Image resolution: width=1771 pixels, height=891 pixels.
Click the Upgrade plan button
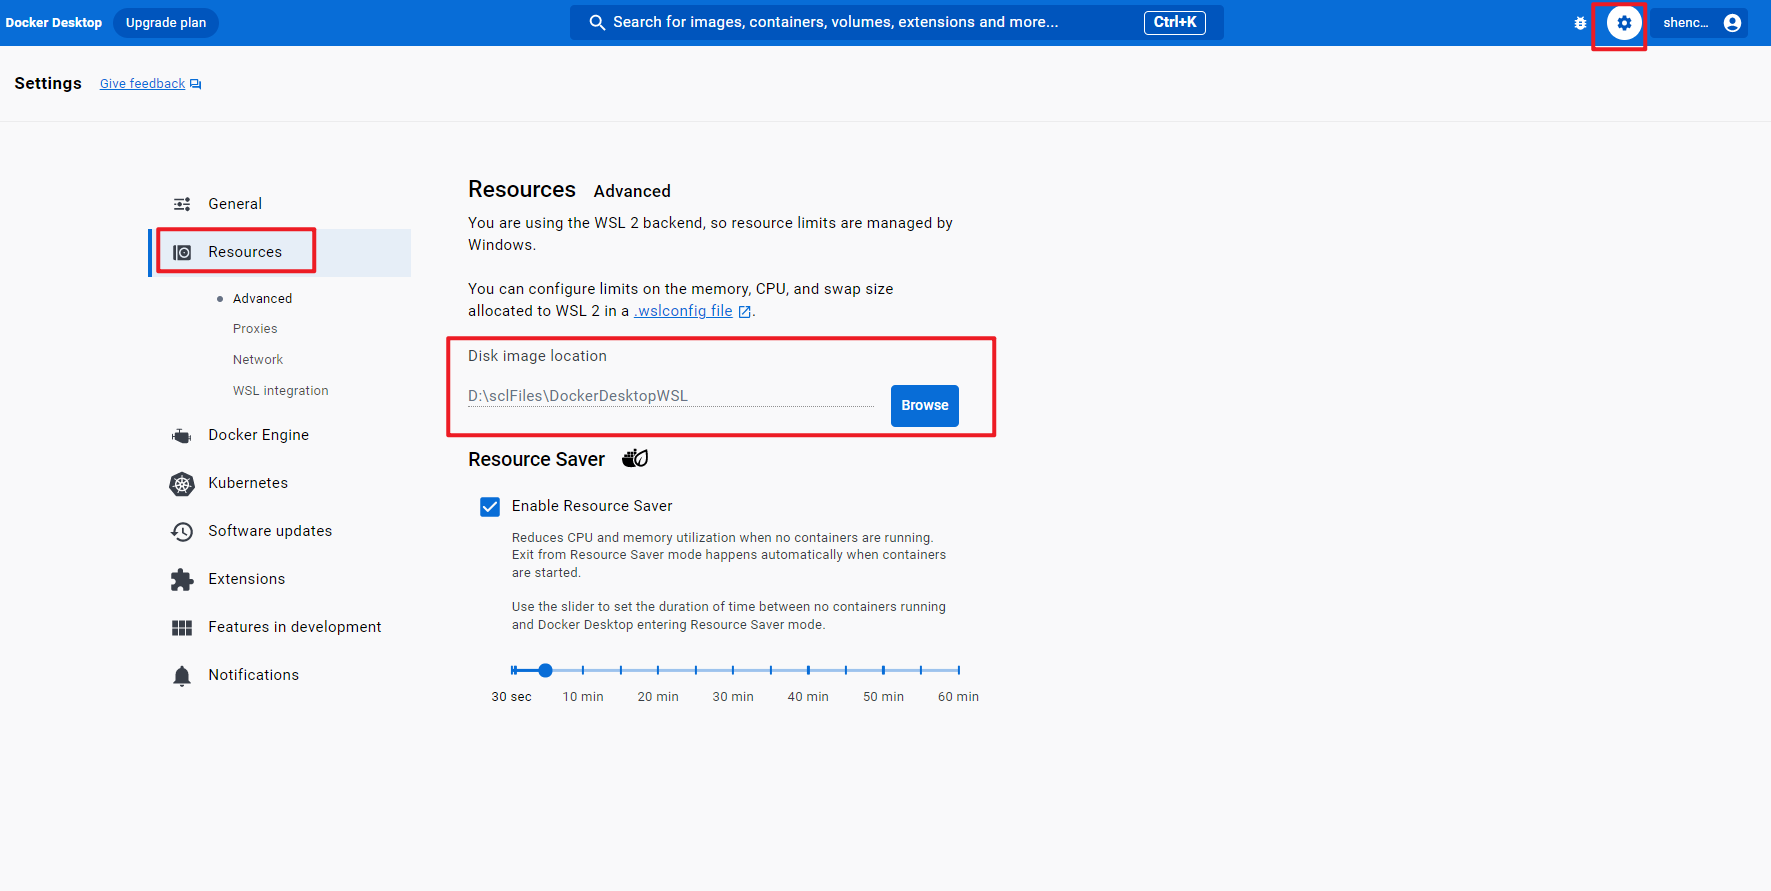pyautogui.click(x=166, y=23)
